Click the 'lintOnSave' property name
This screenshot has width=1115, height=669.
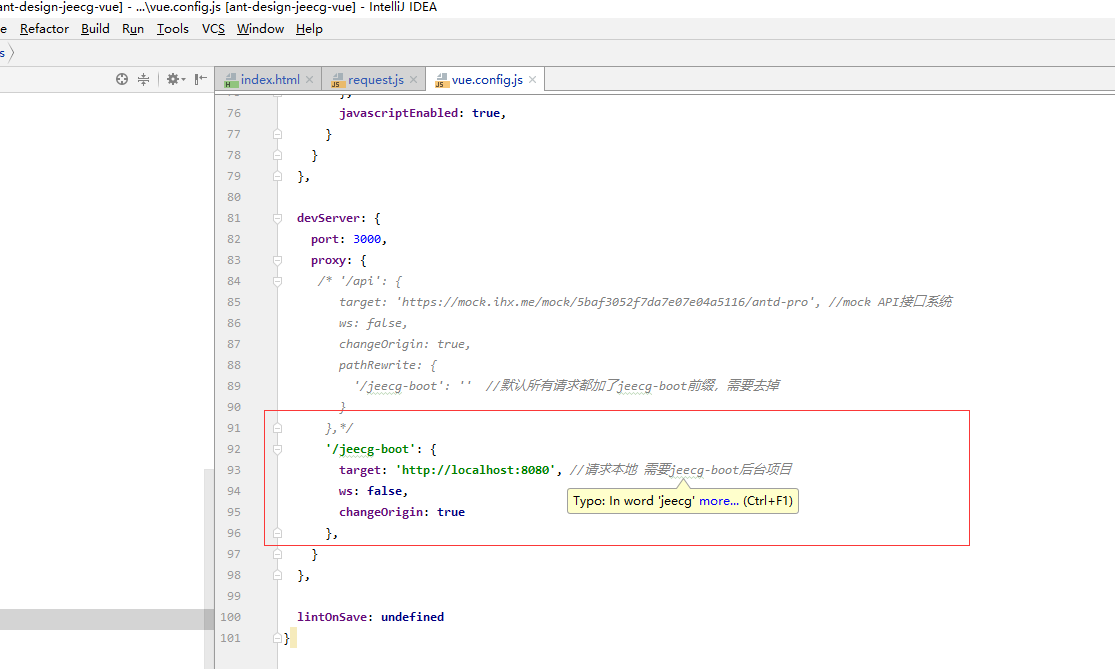tap(331, 617)
